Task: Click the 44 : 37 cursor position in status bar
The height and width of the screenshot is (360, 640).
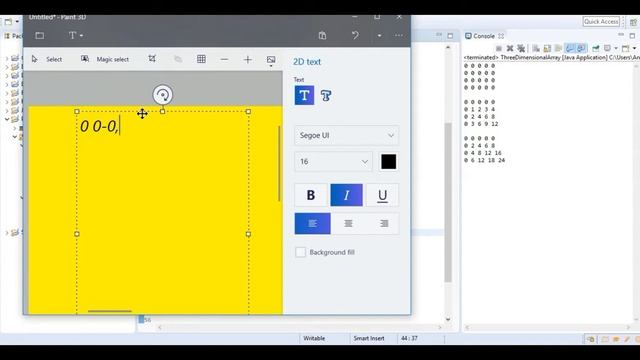Action: click(x=409, y=338)
